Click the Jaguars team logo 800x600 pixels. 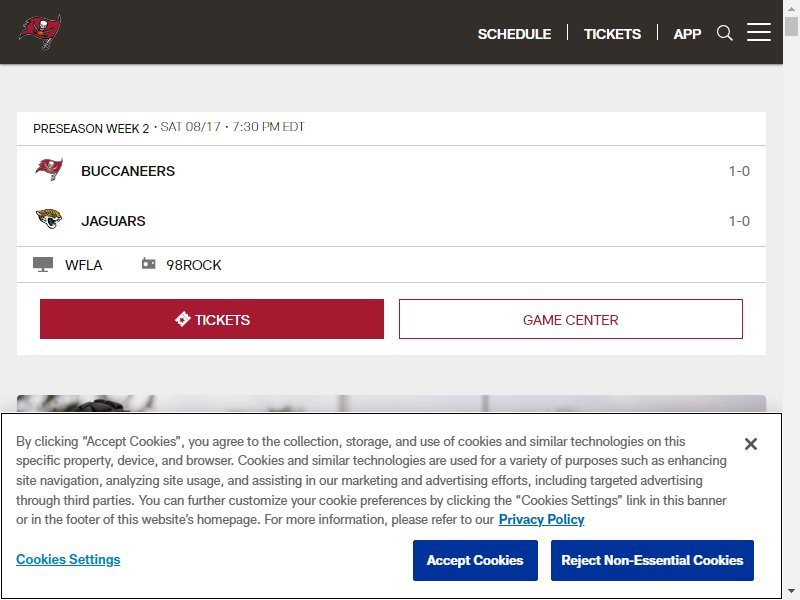(49, 219)
